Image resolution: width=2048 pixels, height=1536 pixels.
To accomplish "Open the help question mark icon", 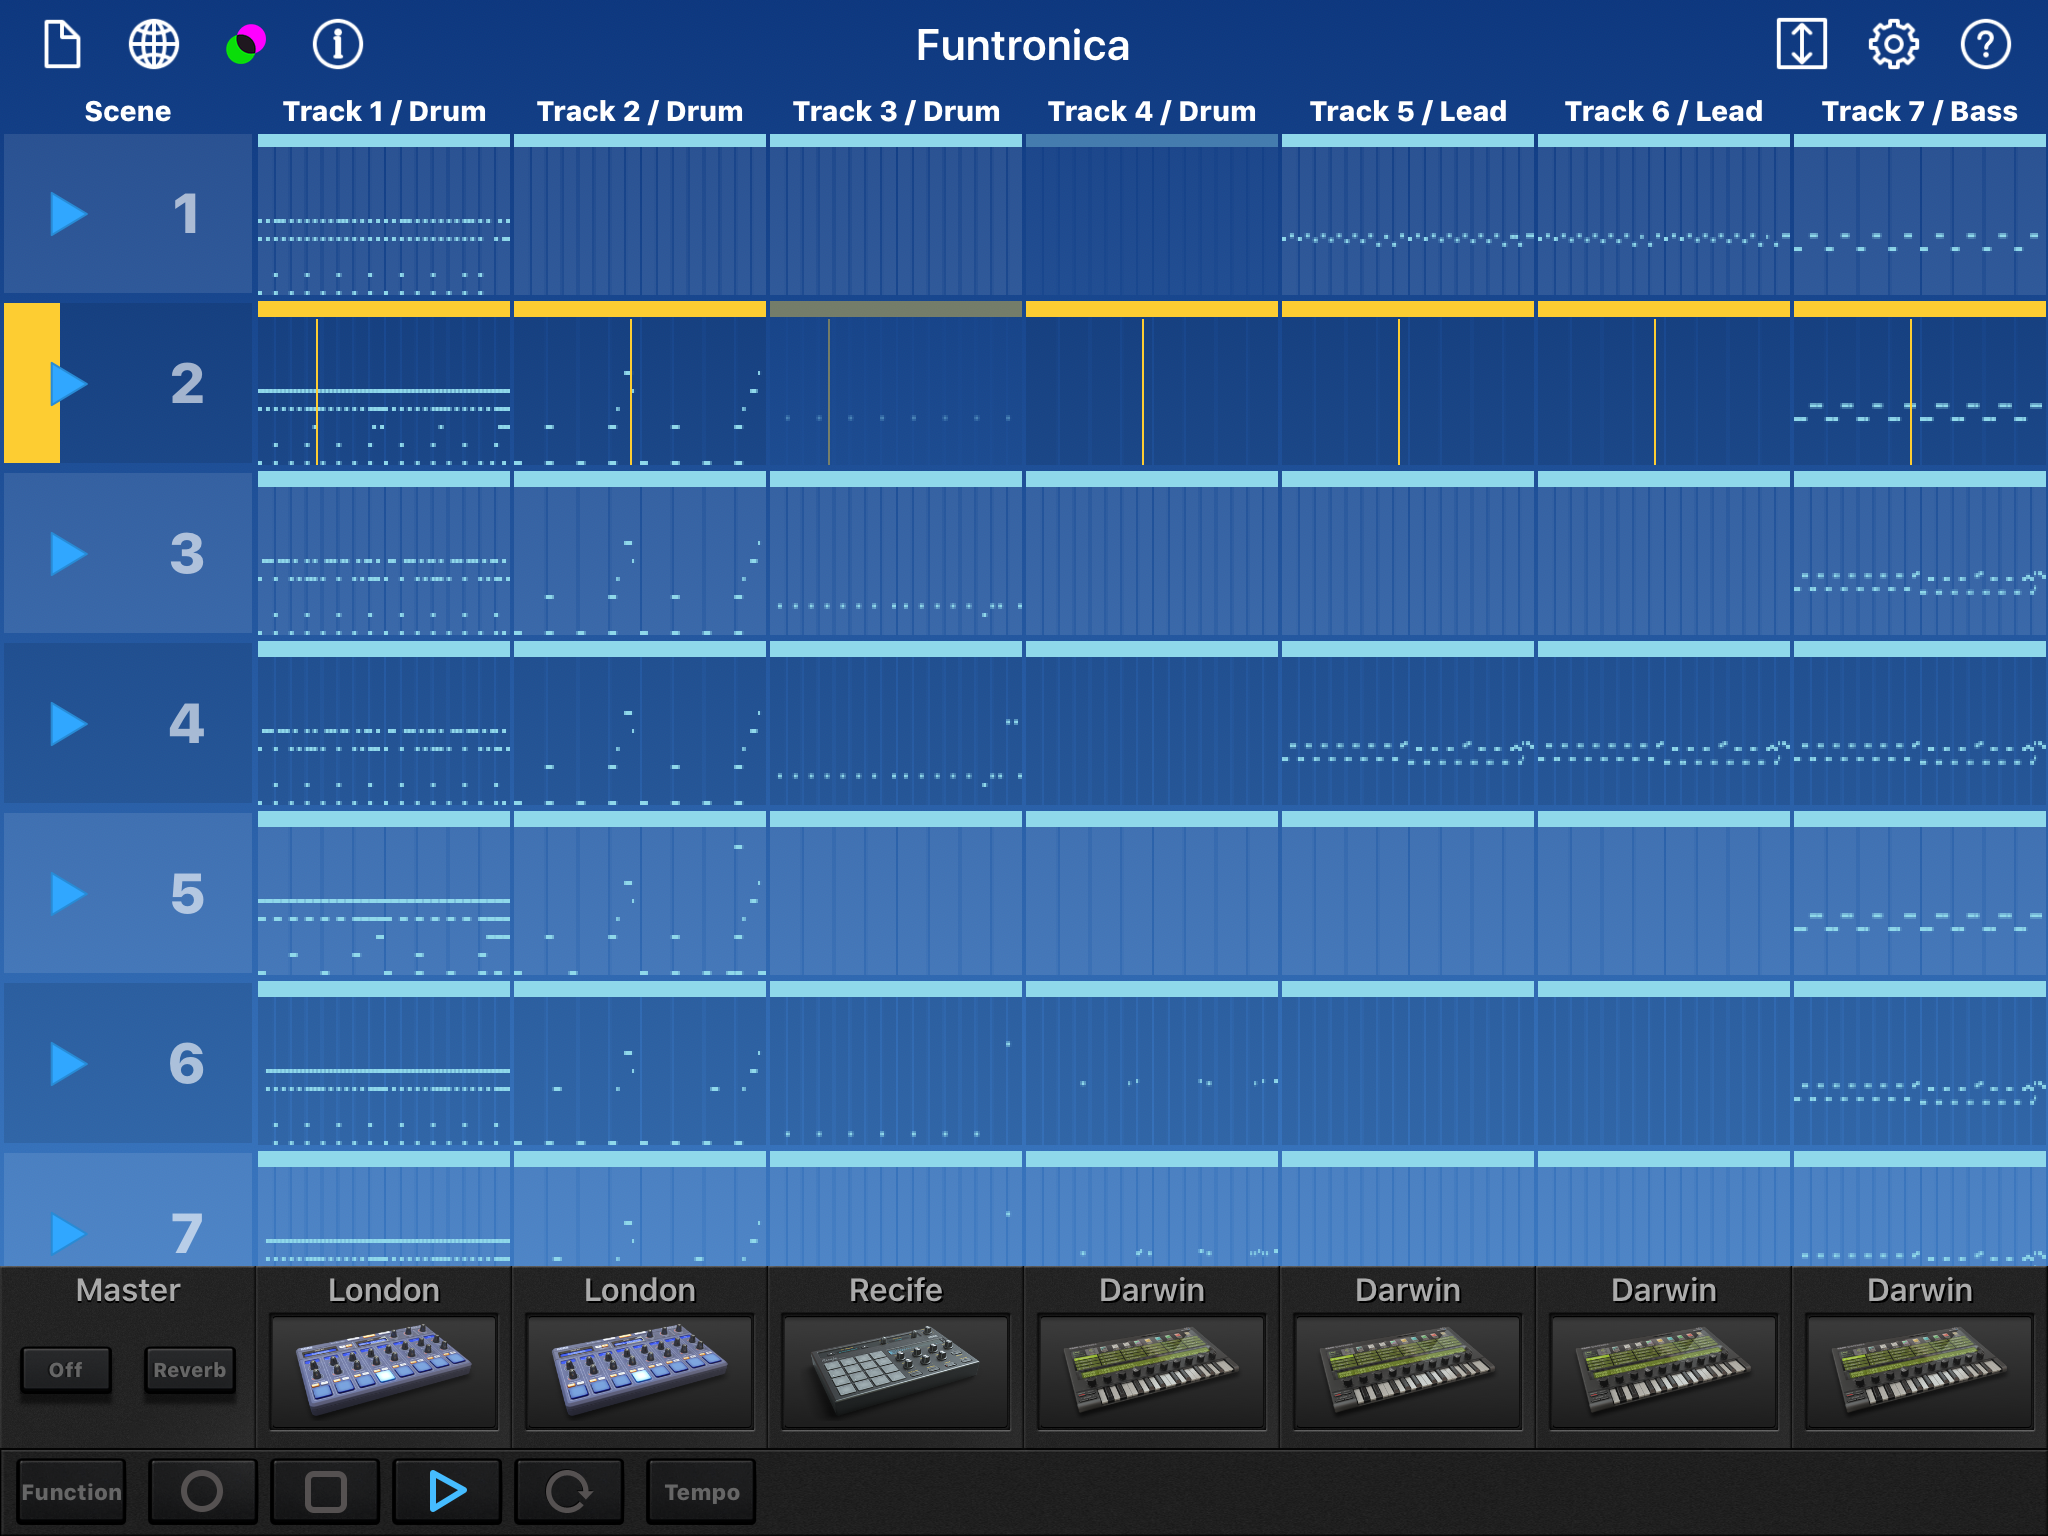I will [1986, 45].
